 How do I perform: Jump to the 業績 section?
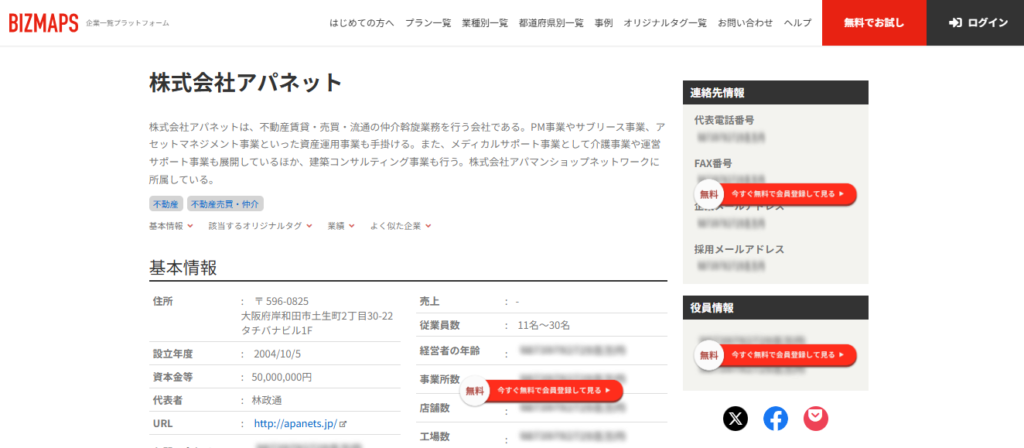click(341, 226)
